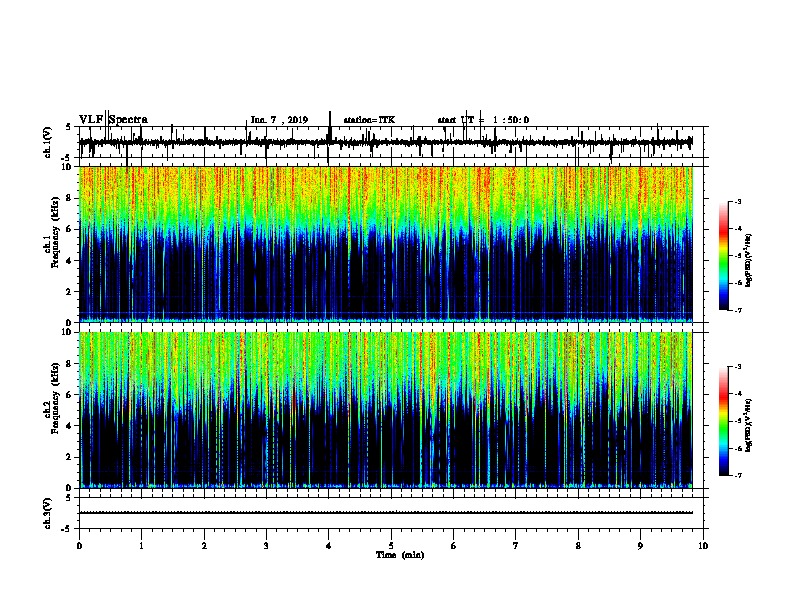Click the time axis tick label "9" minutes
Viewport: 792px width, 612px height.
640,546
